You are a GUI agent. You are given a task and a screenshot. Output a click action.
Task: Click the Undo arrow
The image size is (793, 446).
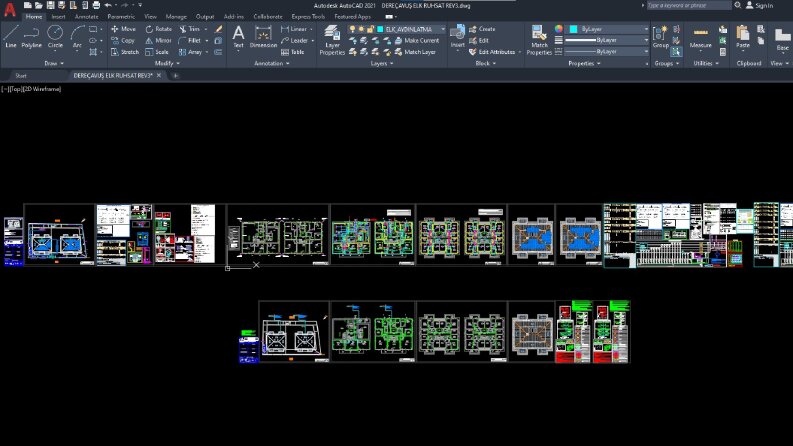tap(108, 5)
